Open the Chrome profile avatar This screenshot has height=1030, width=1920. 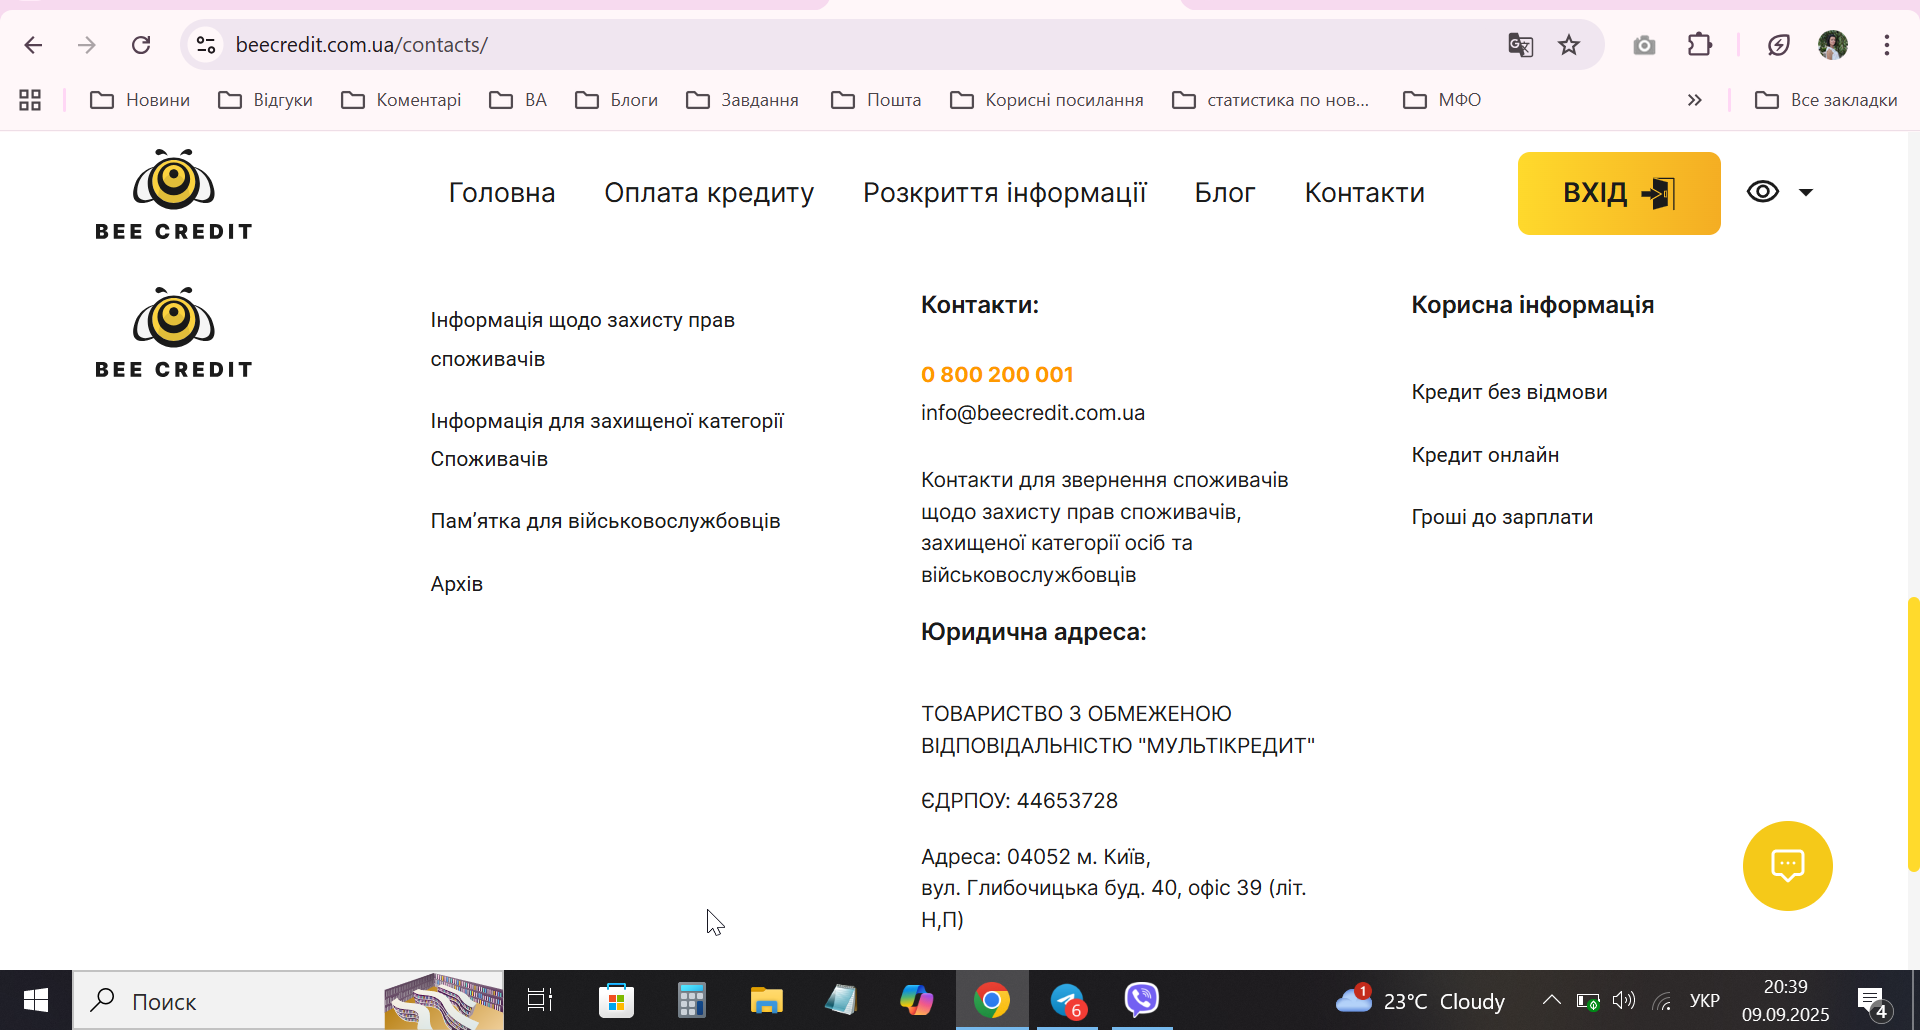[1833, 45]
